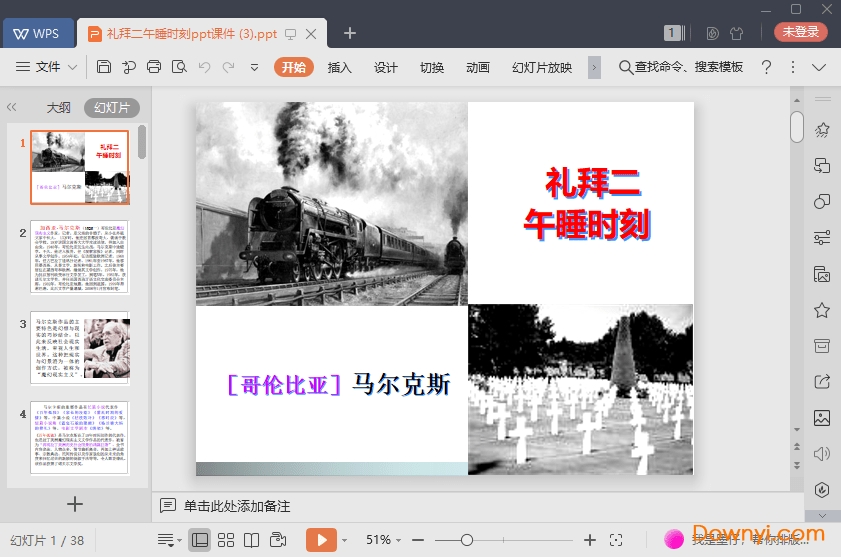Collapse the slide panel with the double chevron
Screen dimensions: 841x557
[12, 107]
